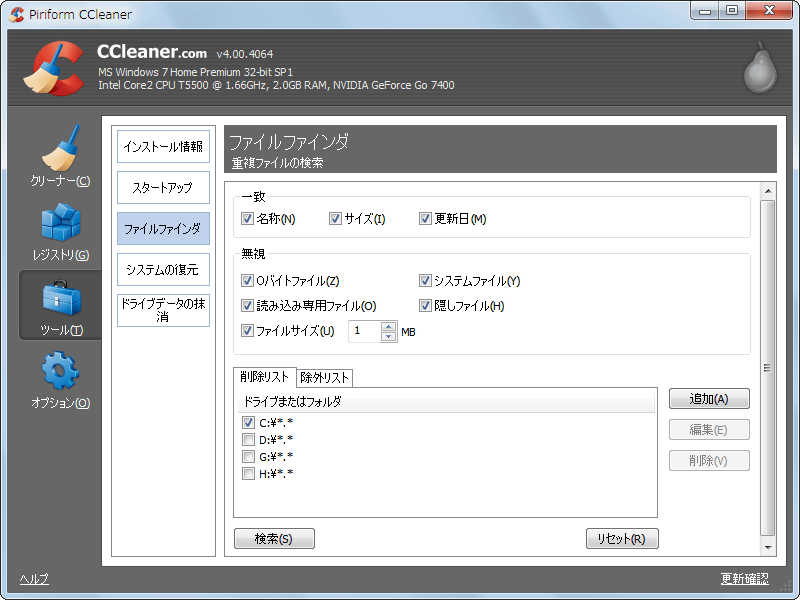Toggle ファイルサイズ(U) checkbox

[247, 331]
